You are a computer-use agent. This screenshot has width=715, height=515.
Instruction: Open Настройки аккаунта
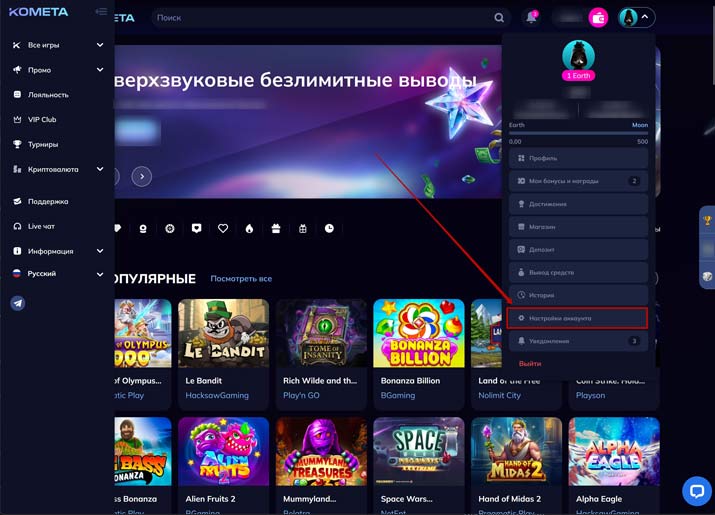[578, 318]
